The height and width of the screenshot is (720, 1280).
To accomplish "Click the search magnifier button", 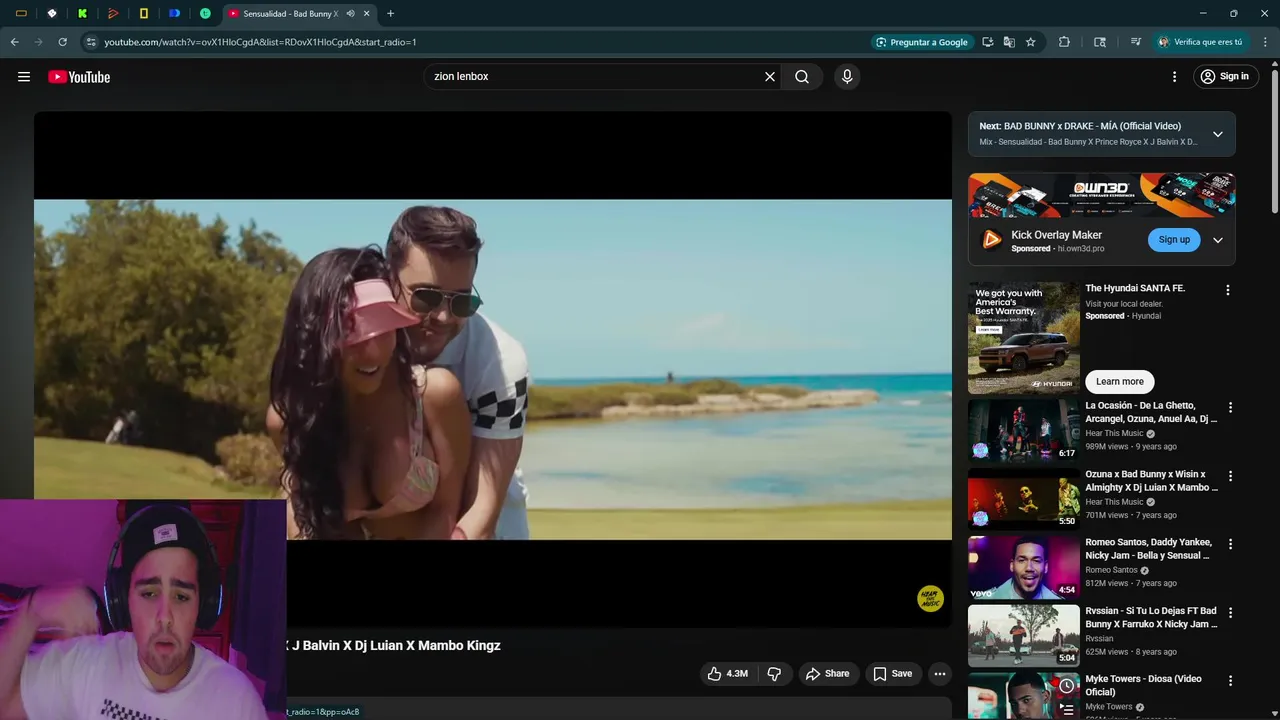I will point(802,77).
